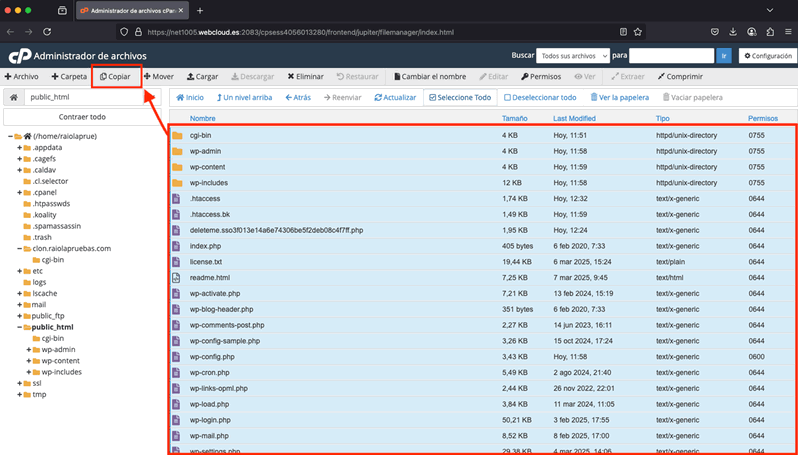Expand the .cagefs tree folder

tap(20, 159)
